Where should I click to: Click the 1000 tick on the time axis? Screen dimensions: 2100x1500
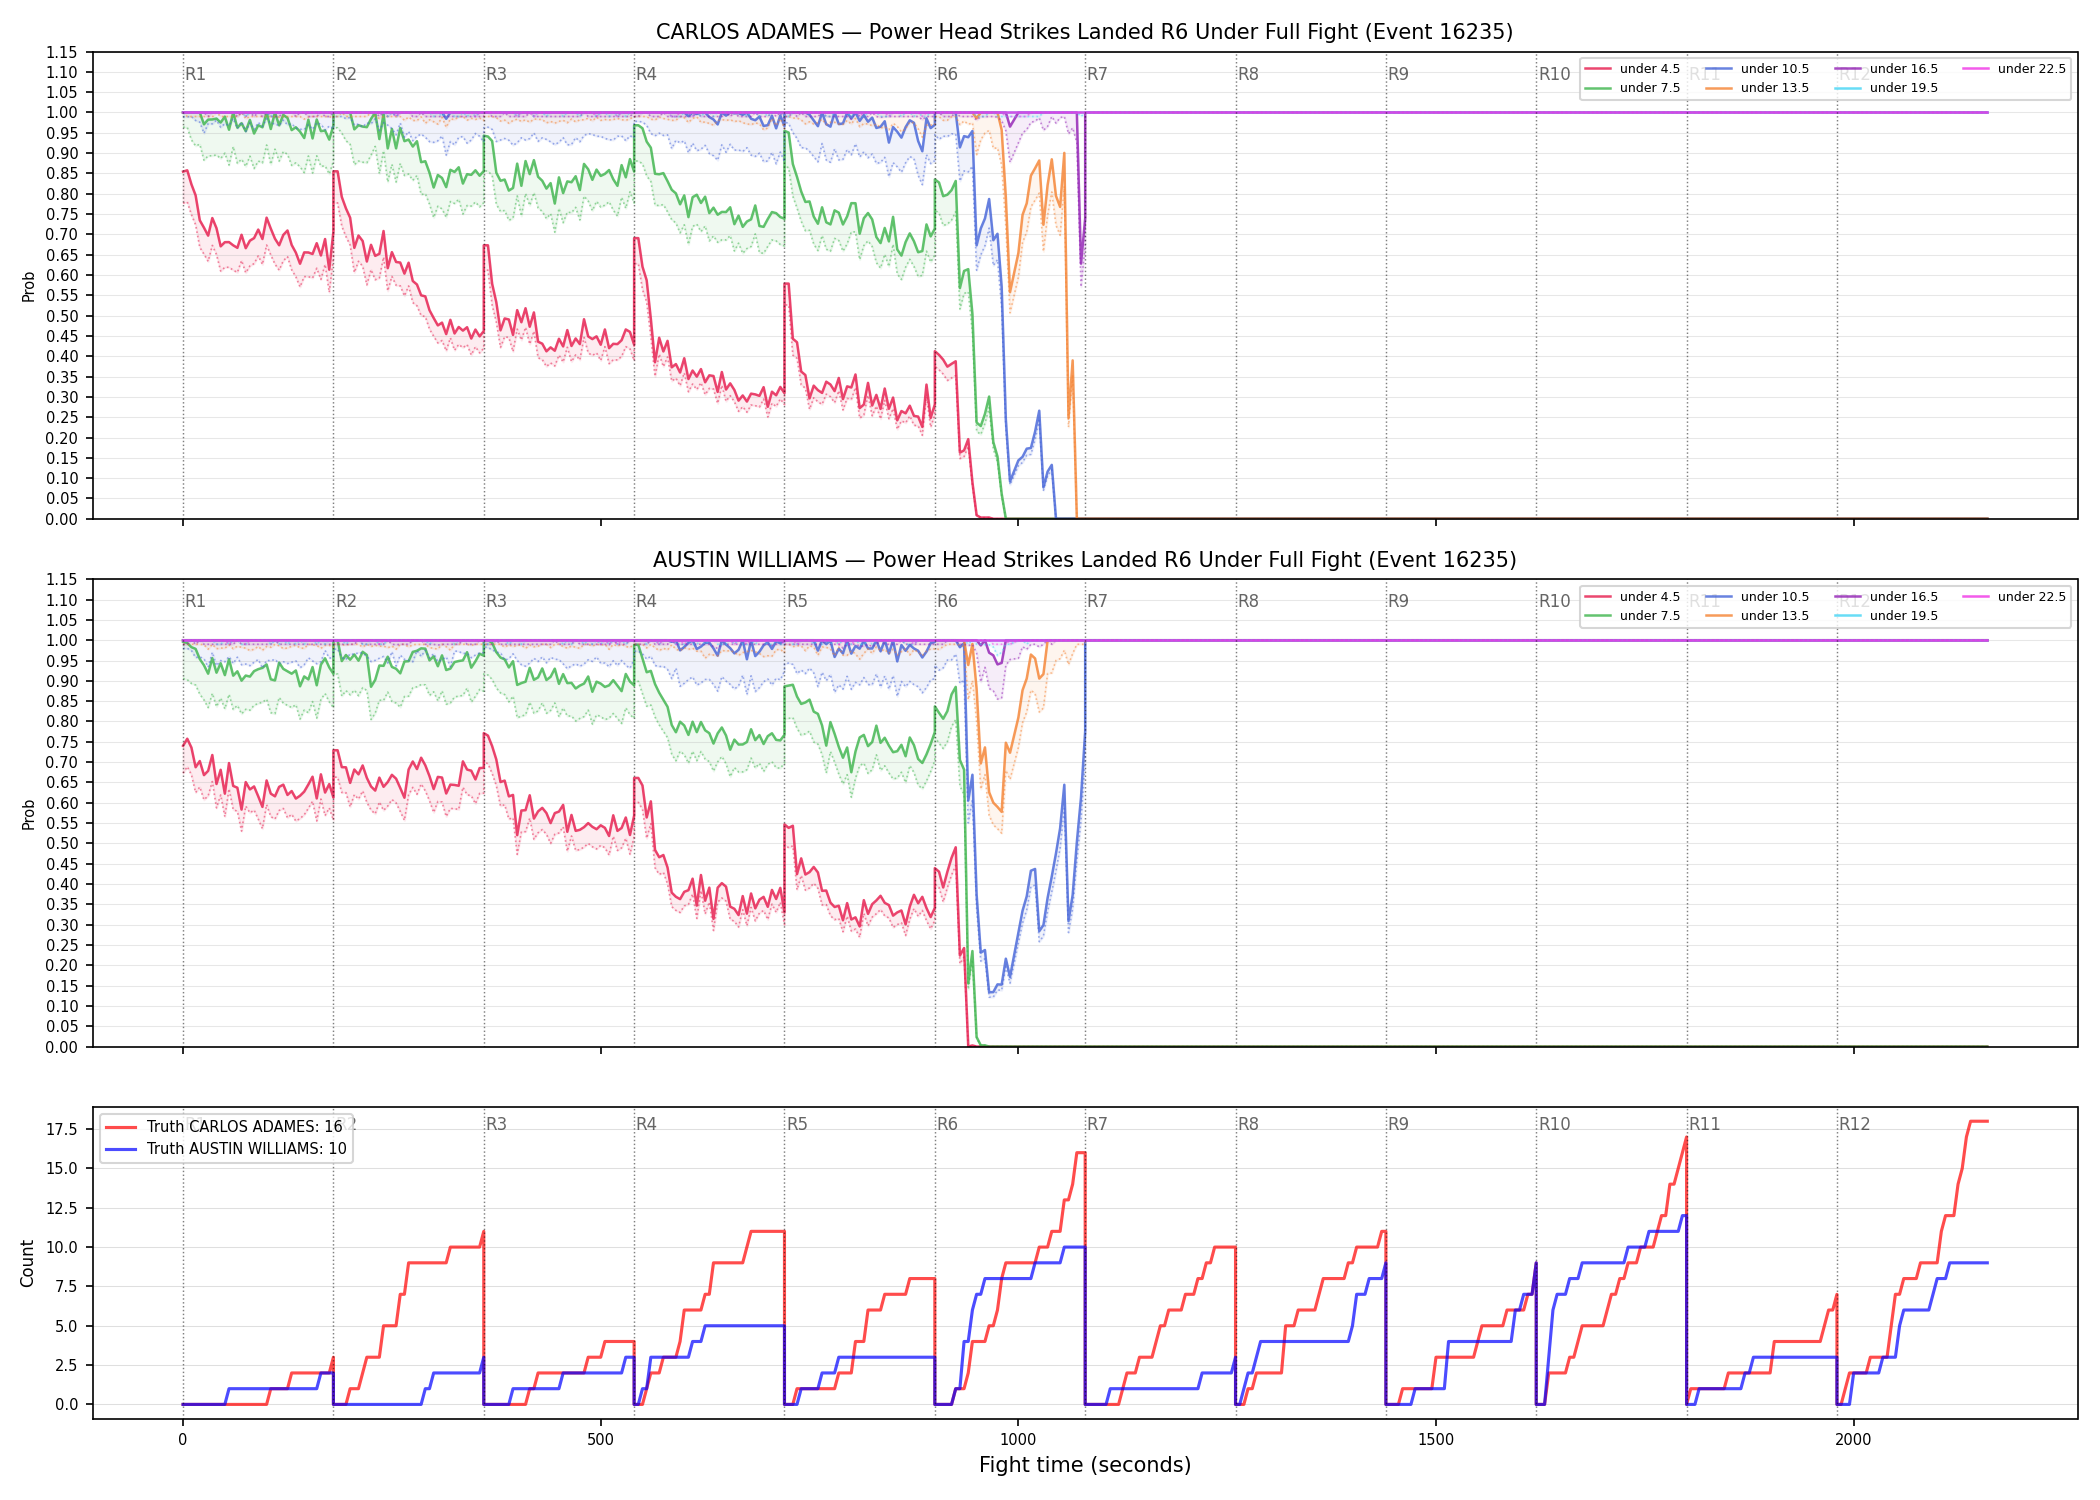[1018, 1440]
